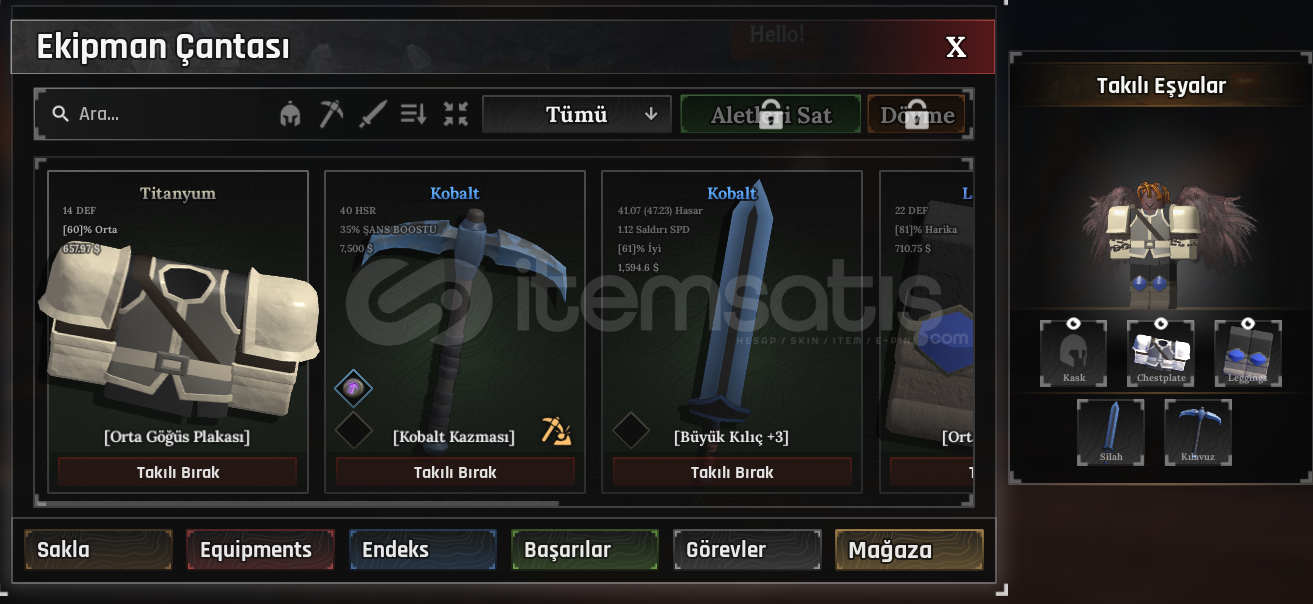The height and width of the screenshot is (604, 1313).
Task: Toggle Kask visibility eye icon
Action: [1073, 323]
